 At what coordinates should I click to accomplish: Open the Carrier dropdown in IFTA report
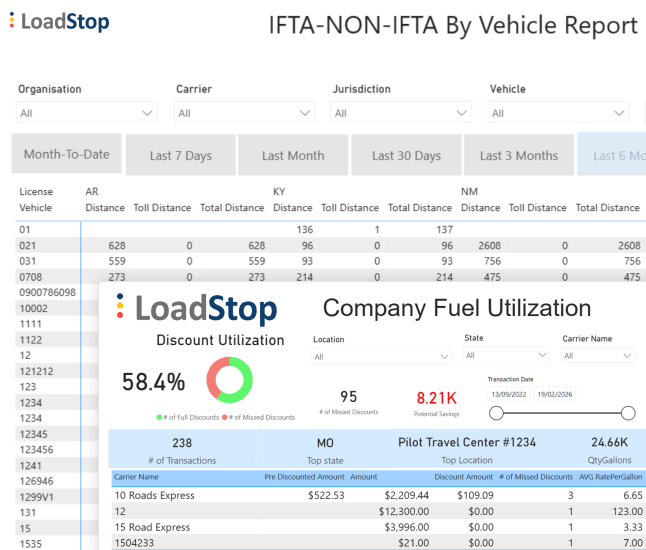coord(244,113)
